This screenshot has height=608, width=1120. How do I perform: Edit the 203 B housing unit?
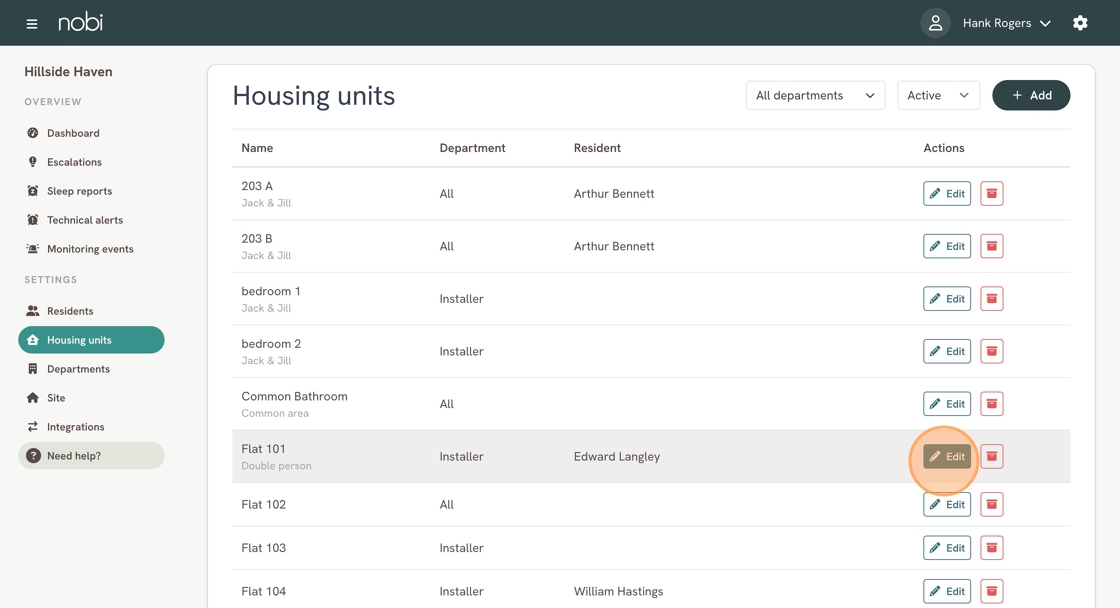[946, 247]
